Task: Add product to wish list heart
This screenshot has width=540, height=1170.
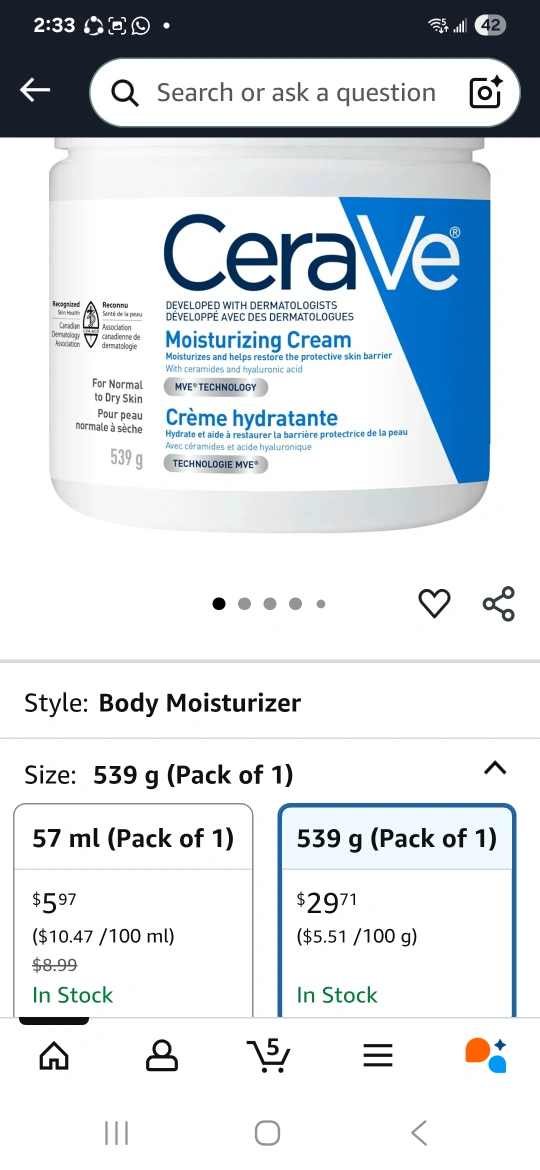Action: click(434, 603)
